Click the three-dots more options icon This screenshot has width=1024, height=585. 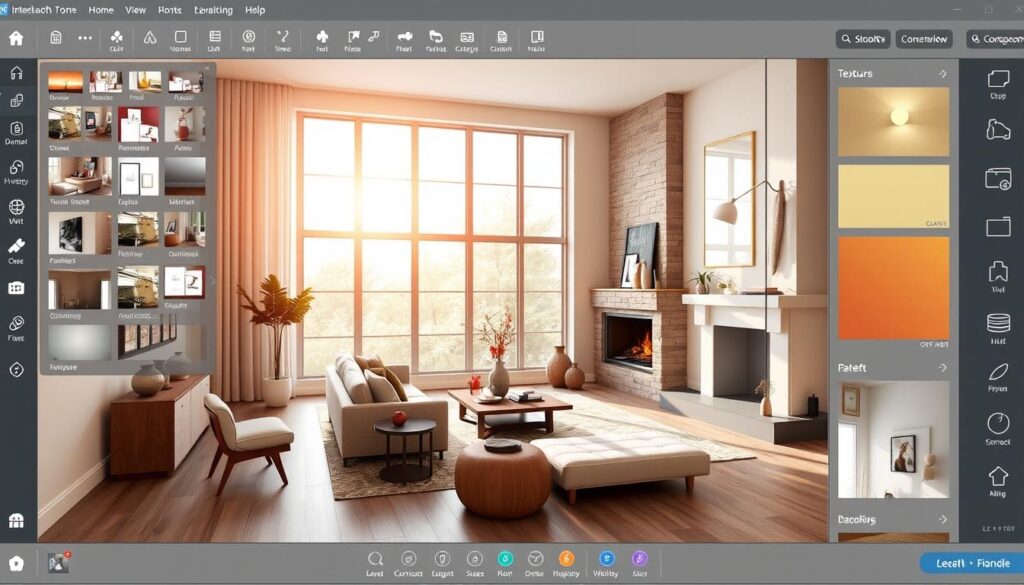85,39
